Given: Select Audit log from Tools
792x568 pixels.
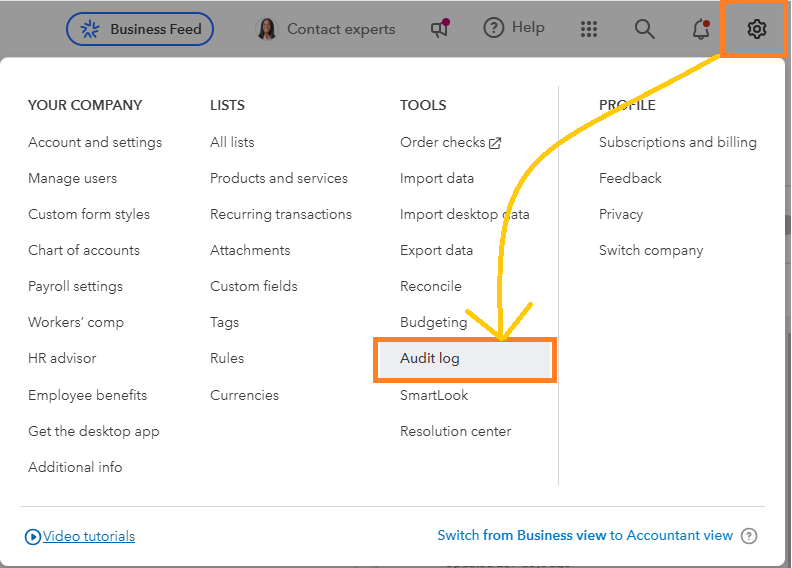Looking at the screenshot, I should coord(430,358).
